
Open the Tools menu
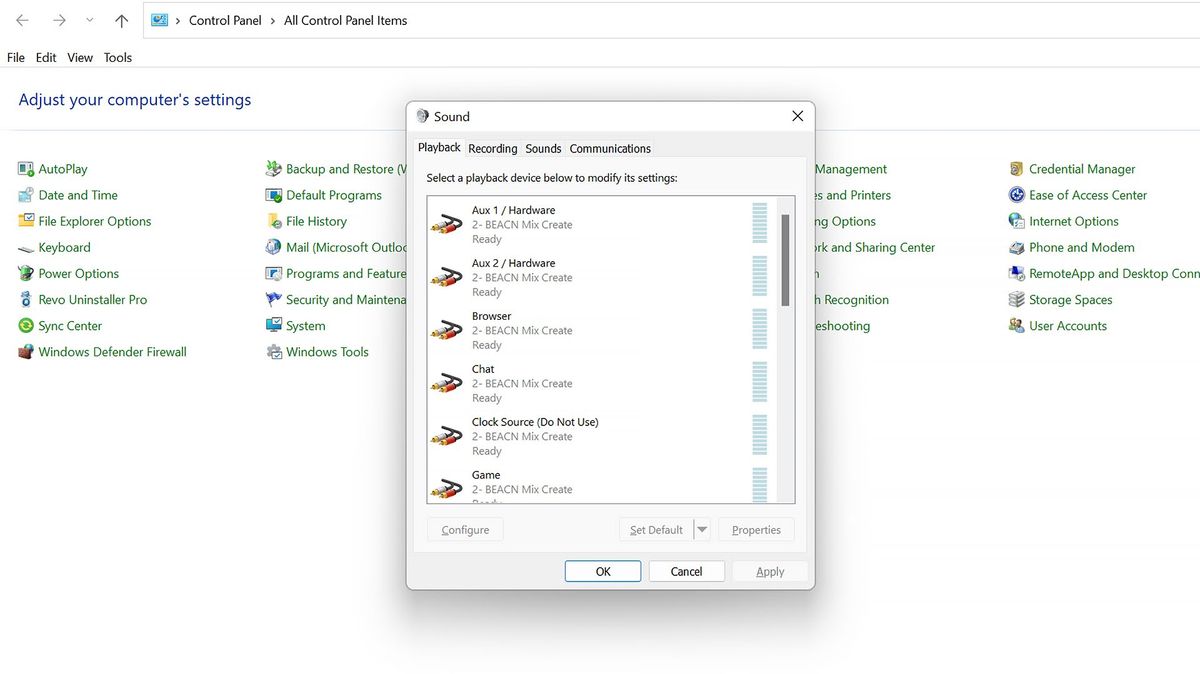[118, 57]
